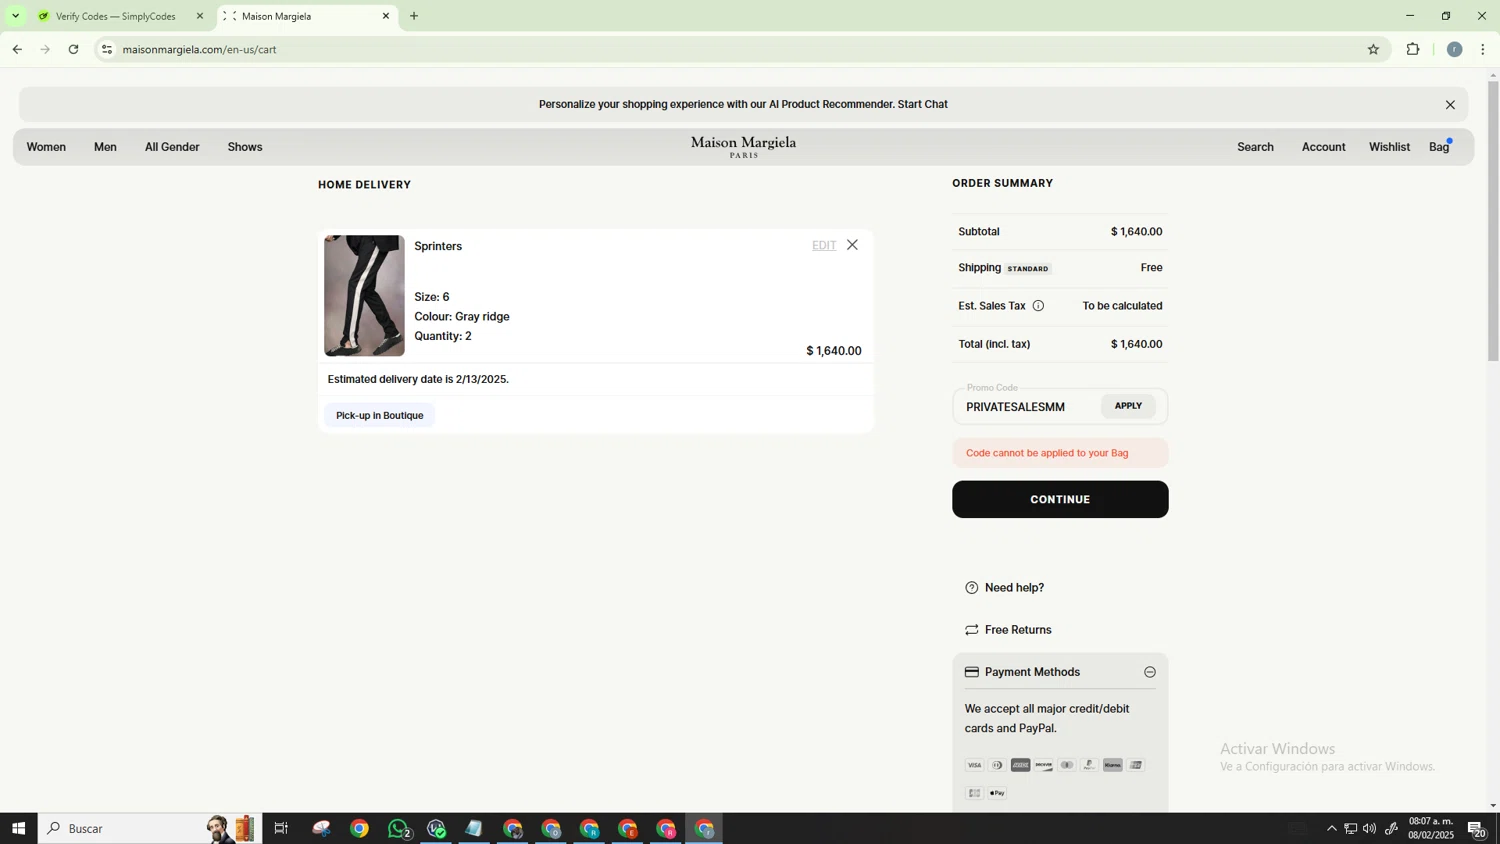Screen dimensions: 1500x844
Task: Click the Sprinters product thumbnail
Action: coord(364,296)
